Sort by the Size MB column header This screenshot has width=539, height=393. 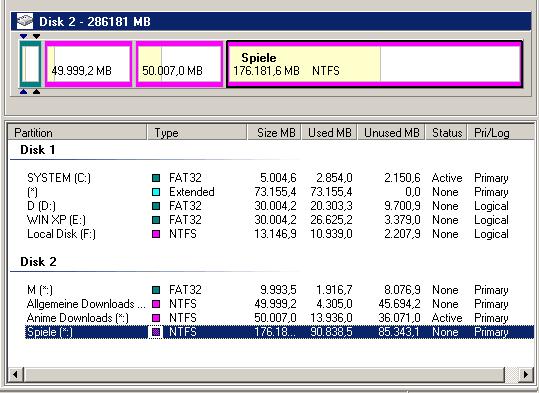coord(274,133)
